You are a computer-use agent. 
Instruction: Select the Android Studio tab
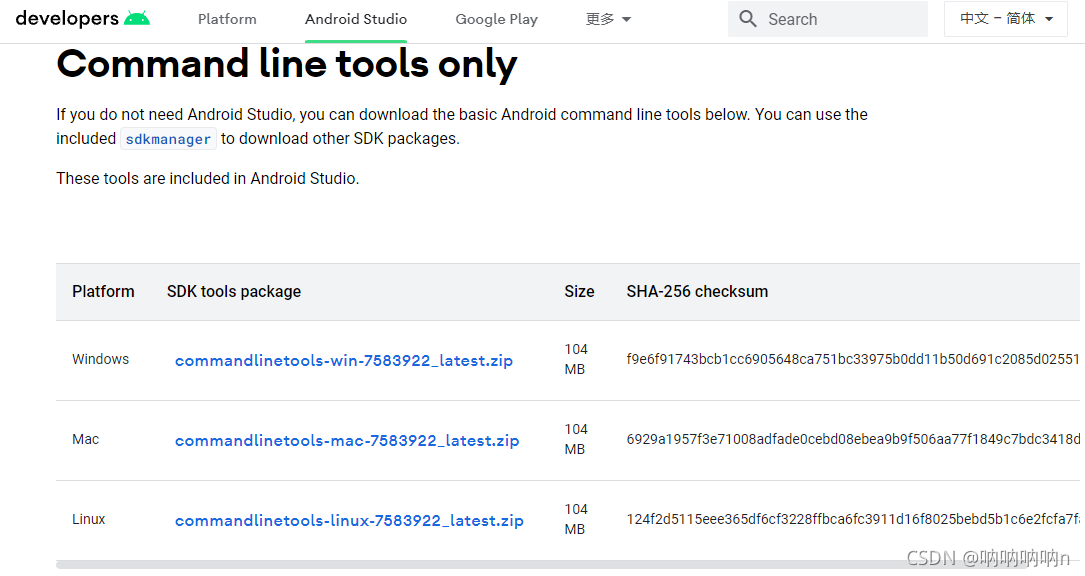[356, 19]
